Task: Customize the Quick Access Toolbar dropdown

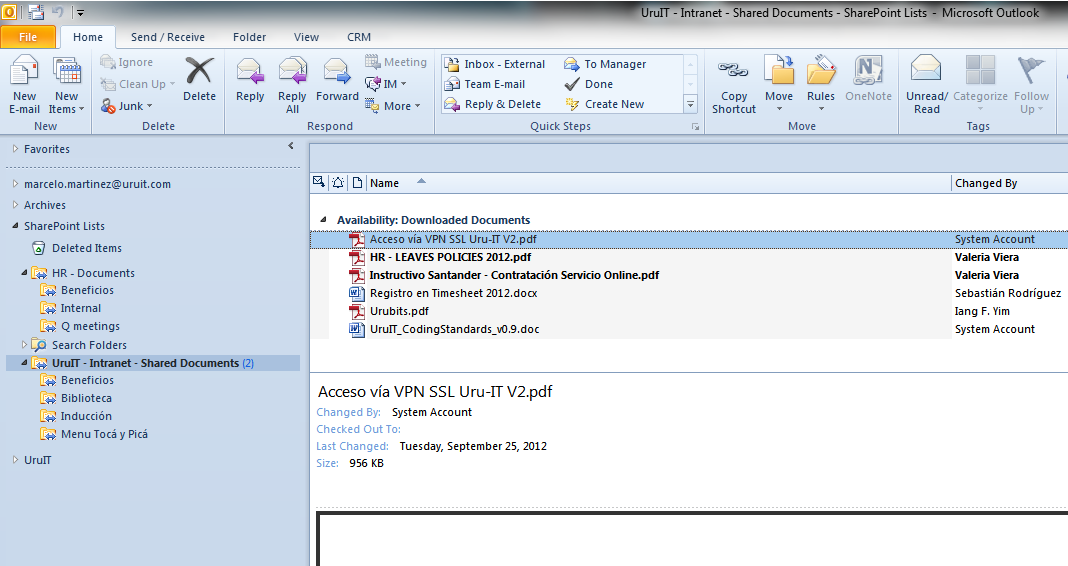Action: pyautogui.click(x=80, y=12)
